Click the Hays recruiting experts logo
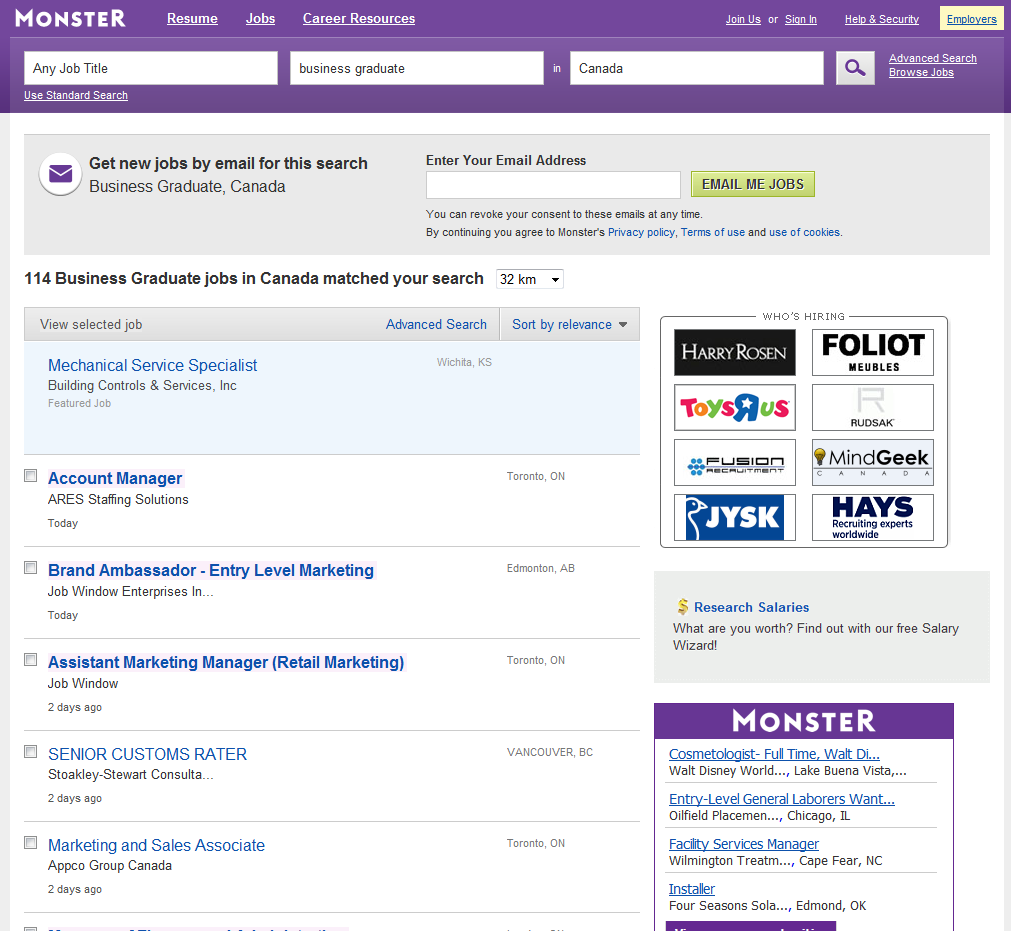The image size is (1011, 931). (x=872, y=517)
